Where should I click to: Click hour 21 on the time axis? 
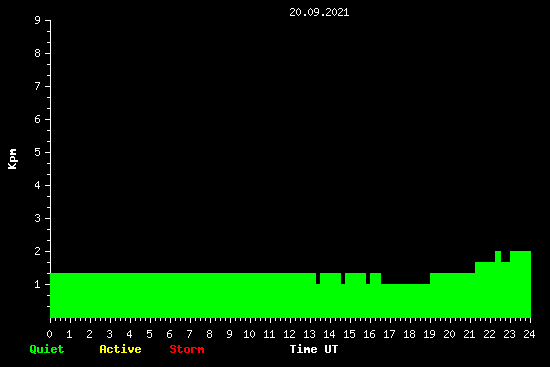tap(469, 334)
